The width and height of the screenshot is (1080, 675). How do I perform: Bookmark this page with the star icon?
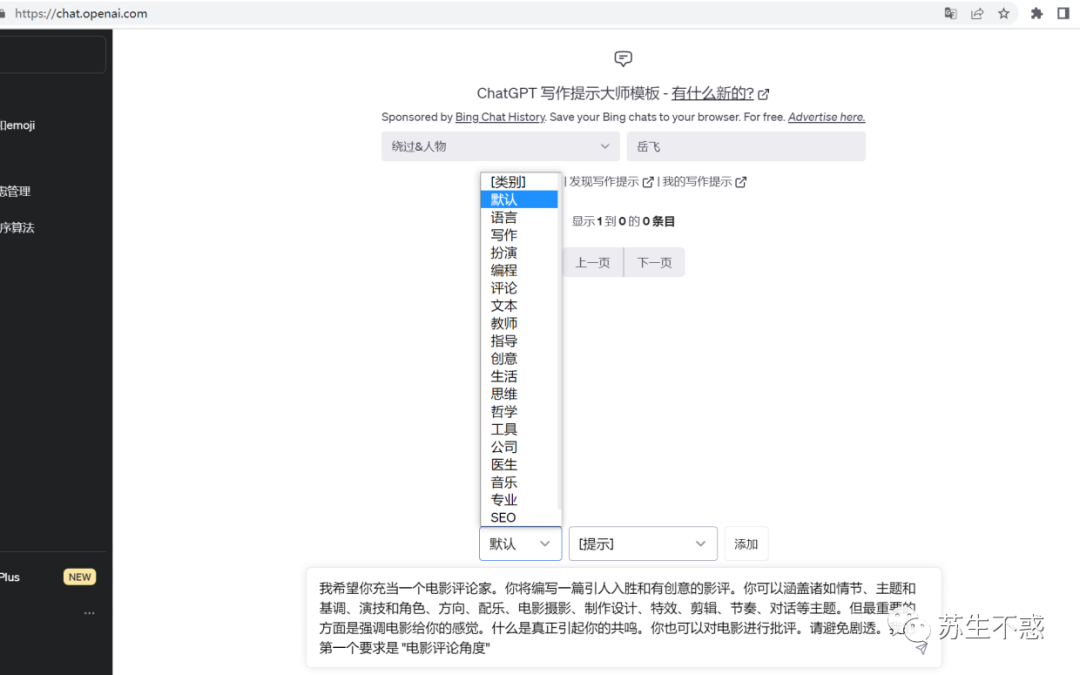pyautogui.click(x=1004, y=14)
